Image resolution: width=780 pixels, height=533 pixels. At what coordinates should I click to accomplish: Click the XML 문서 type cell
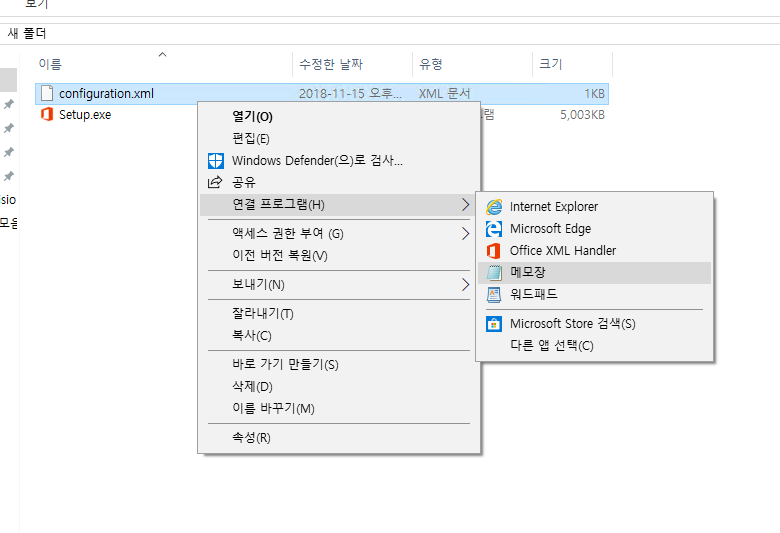tap(444, 94)
